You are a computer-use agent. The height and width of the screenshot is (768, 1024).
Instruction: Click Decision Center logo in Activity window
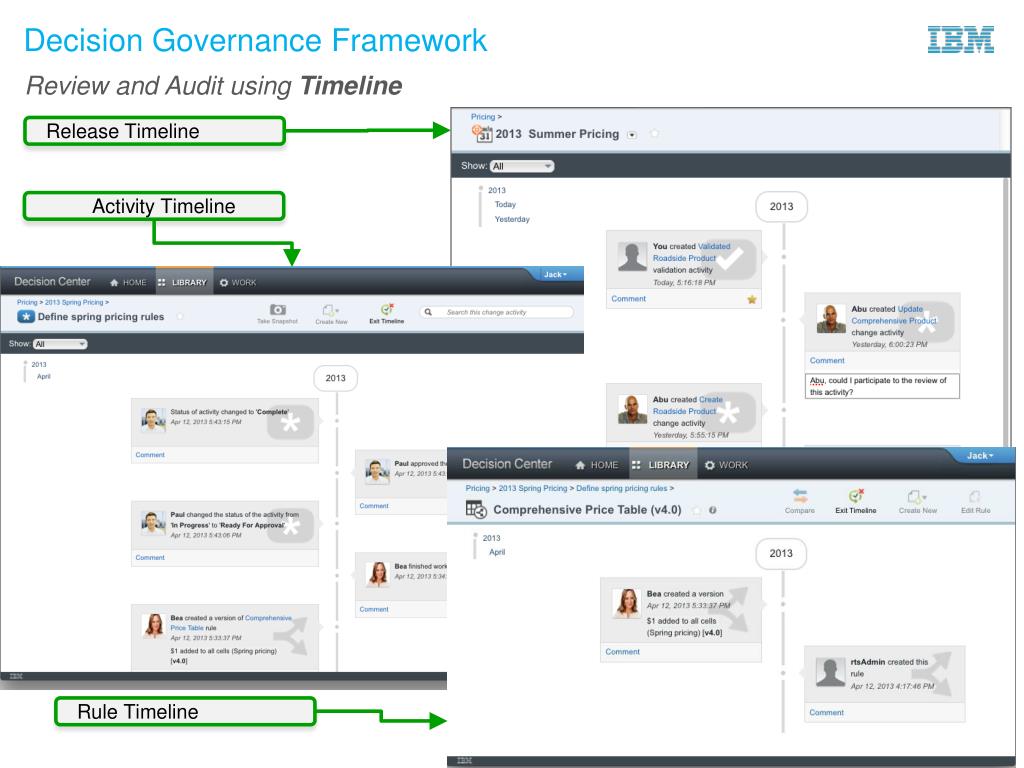point(52,281)
